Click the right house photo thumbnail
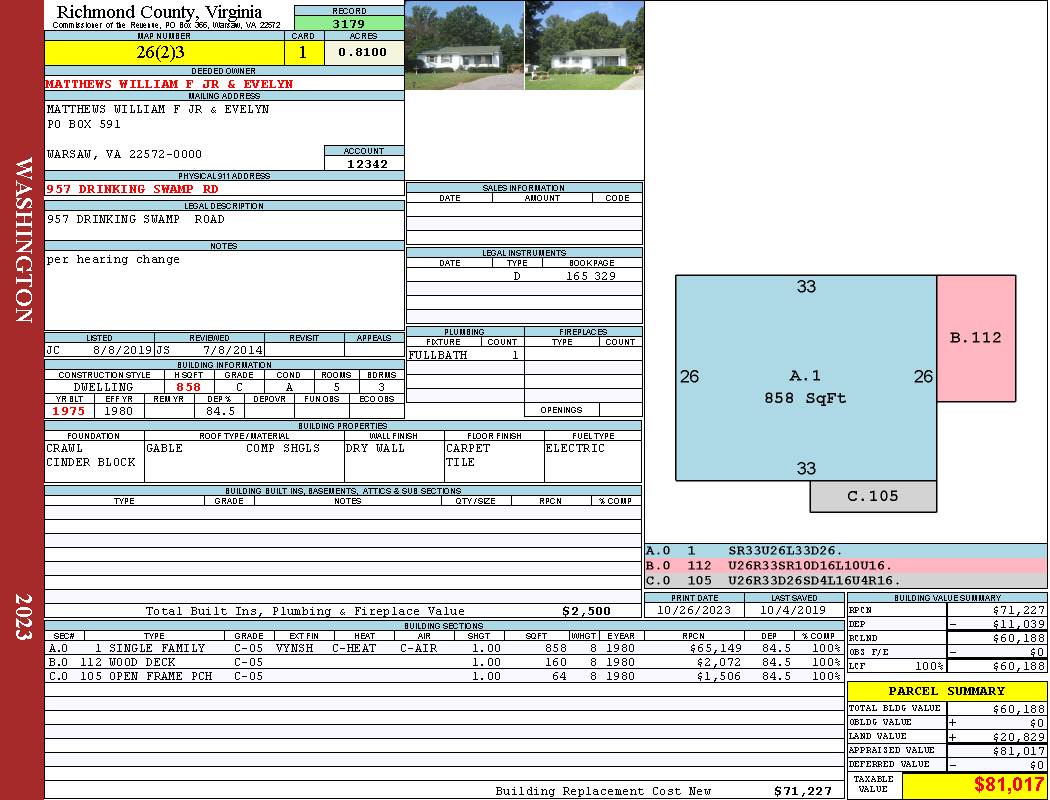The image size is (1050, 800). click(x=583, y=46)
